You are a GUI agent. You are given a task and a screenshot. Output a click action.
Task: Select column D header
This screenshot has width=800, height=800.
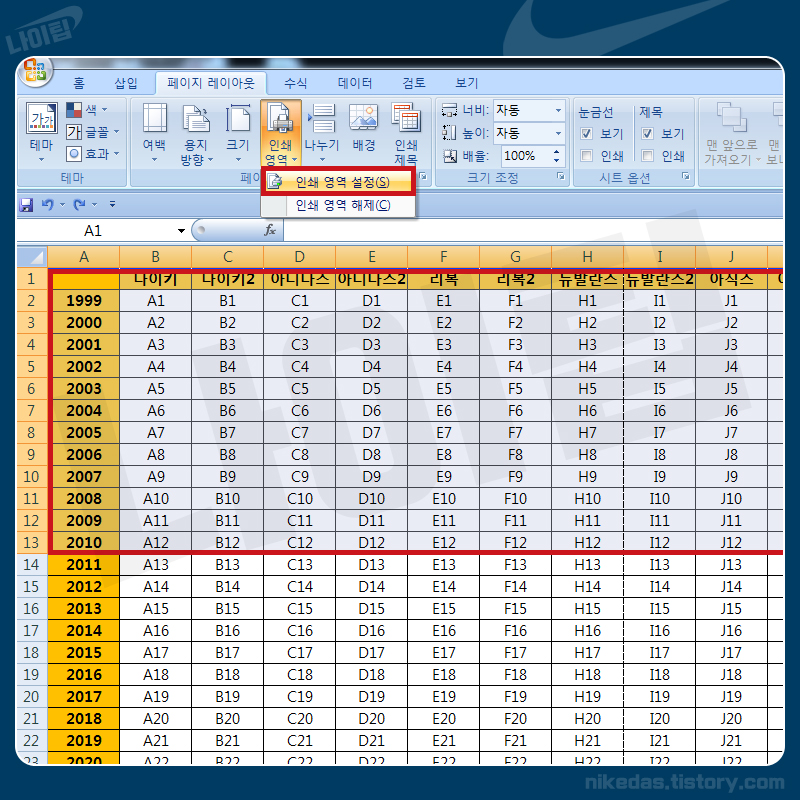click(299, 257)
